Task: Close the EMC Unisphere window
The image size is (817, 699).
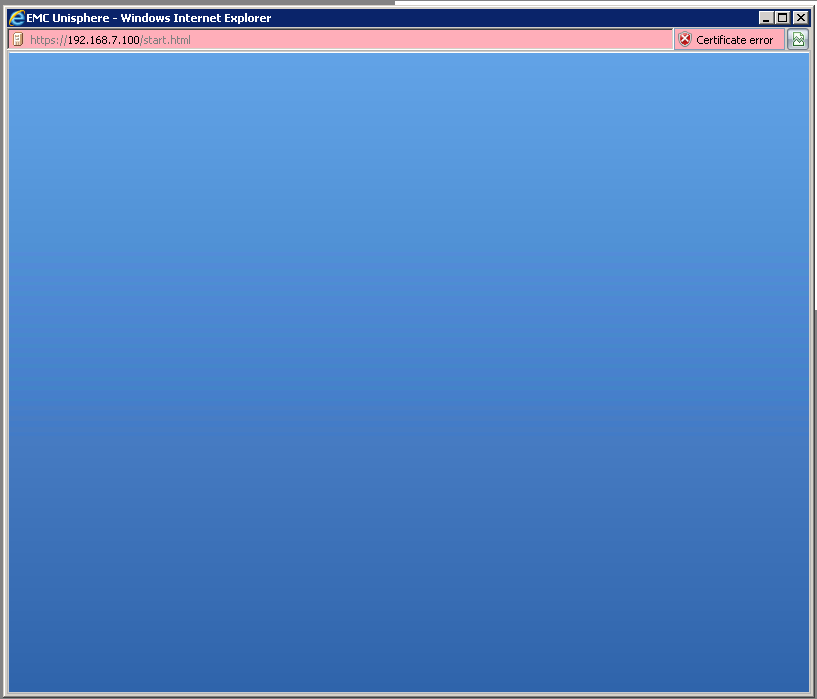Action: click(x=800, y=18)
